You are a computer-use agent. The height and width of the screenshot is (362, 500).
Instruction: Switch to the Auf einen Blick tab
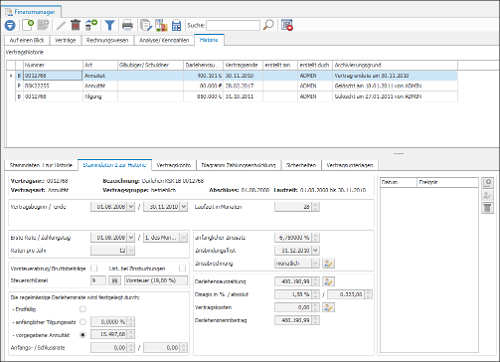pos(27,40)
